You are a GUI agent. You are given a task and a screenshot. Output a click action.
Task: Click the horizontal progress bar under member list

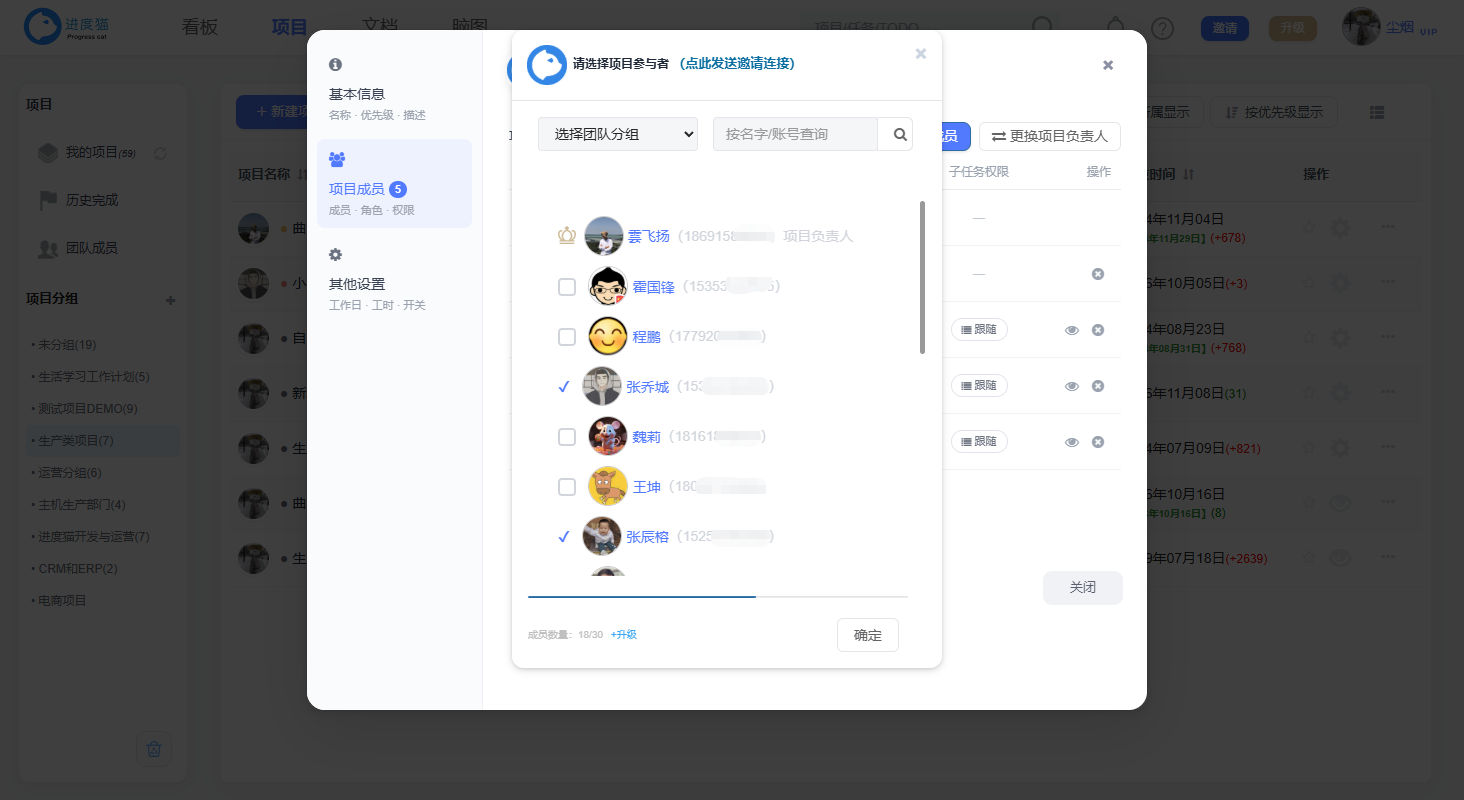[718, 596]
